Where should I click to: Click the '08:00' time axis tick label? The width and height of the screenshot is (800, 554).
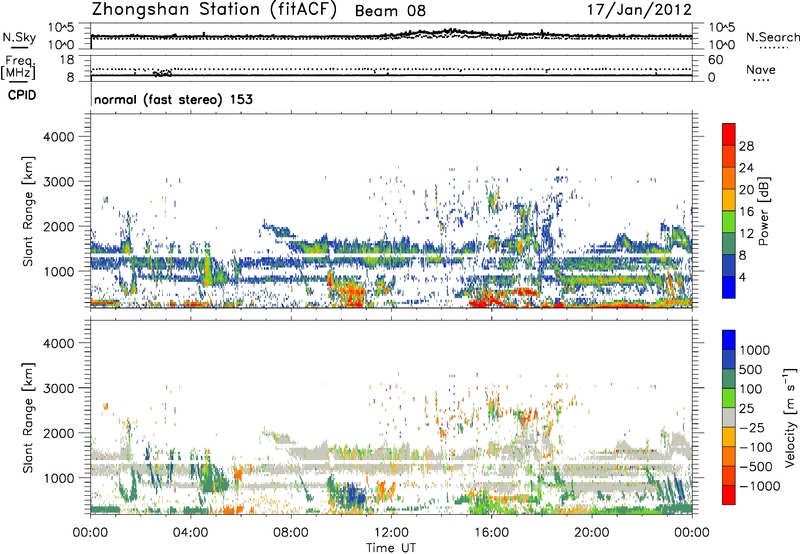[291, 533]
